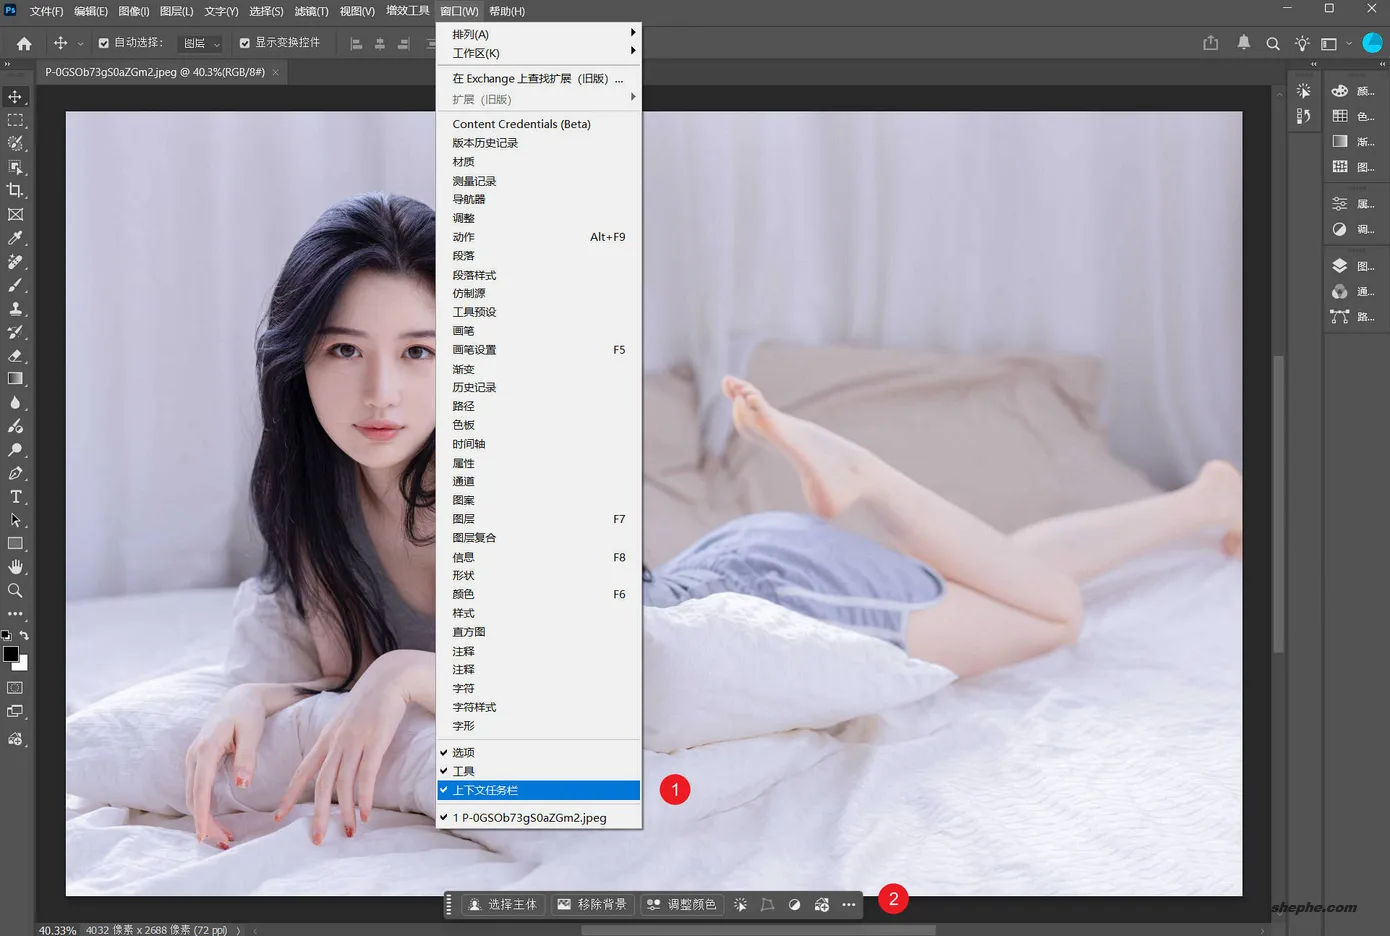The image size is (1390, 936).
Task: Expand the 排列(A) submenu
Action: 539,34
